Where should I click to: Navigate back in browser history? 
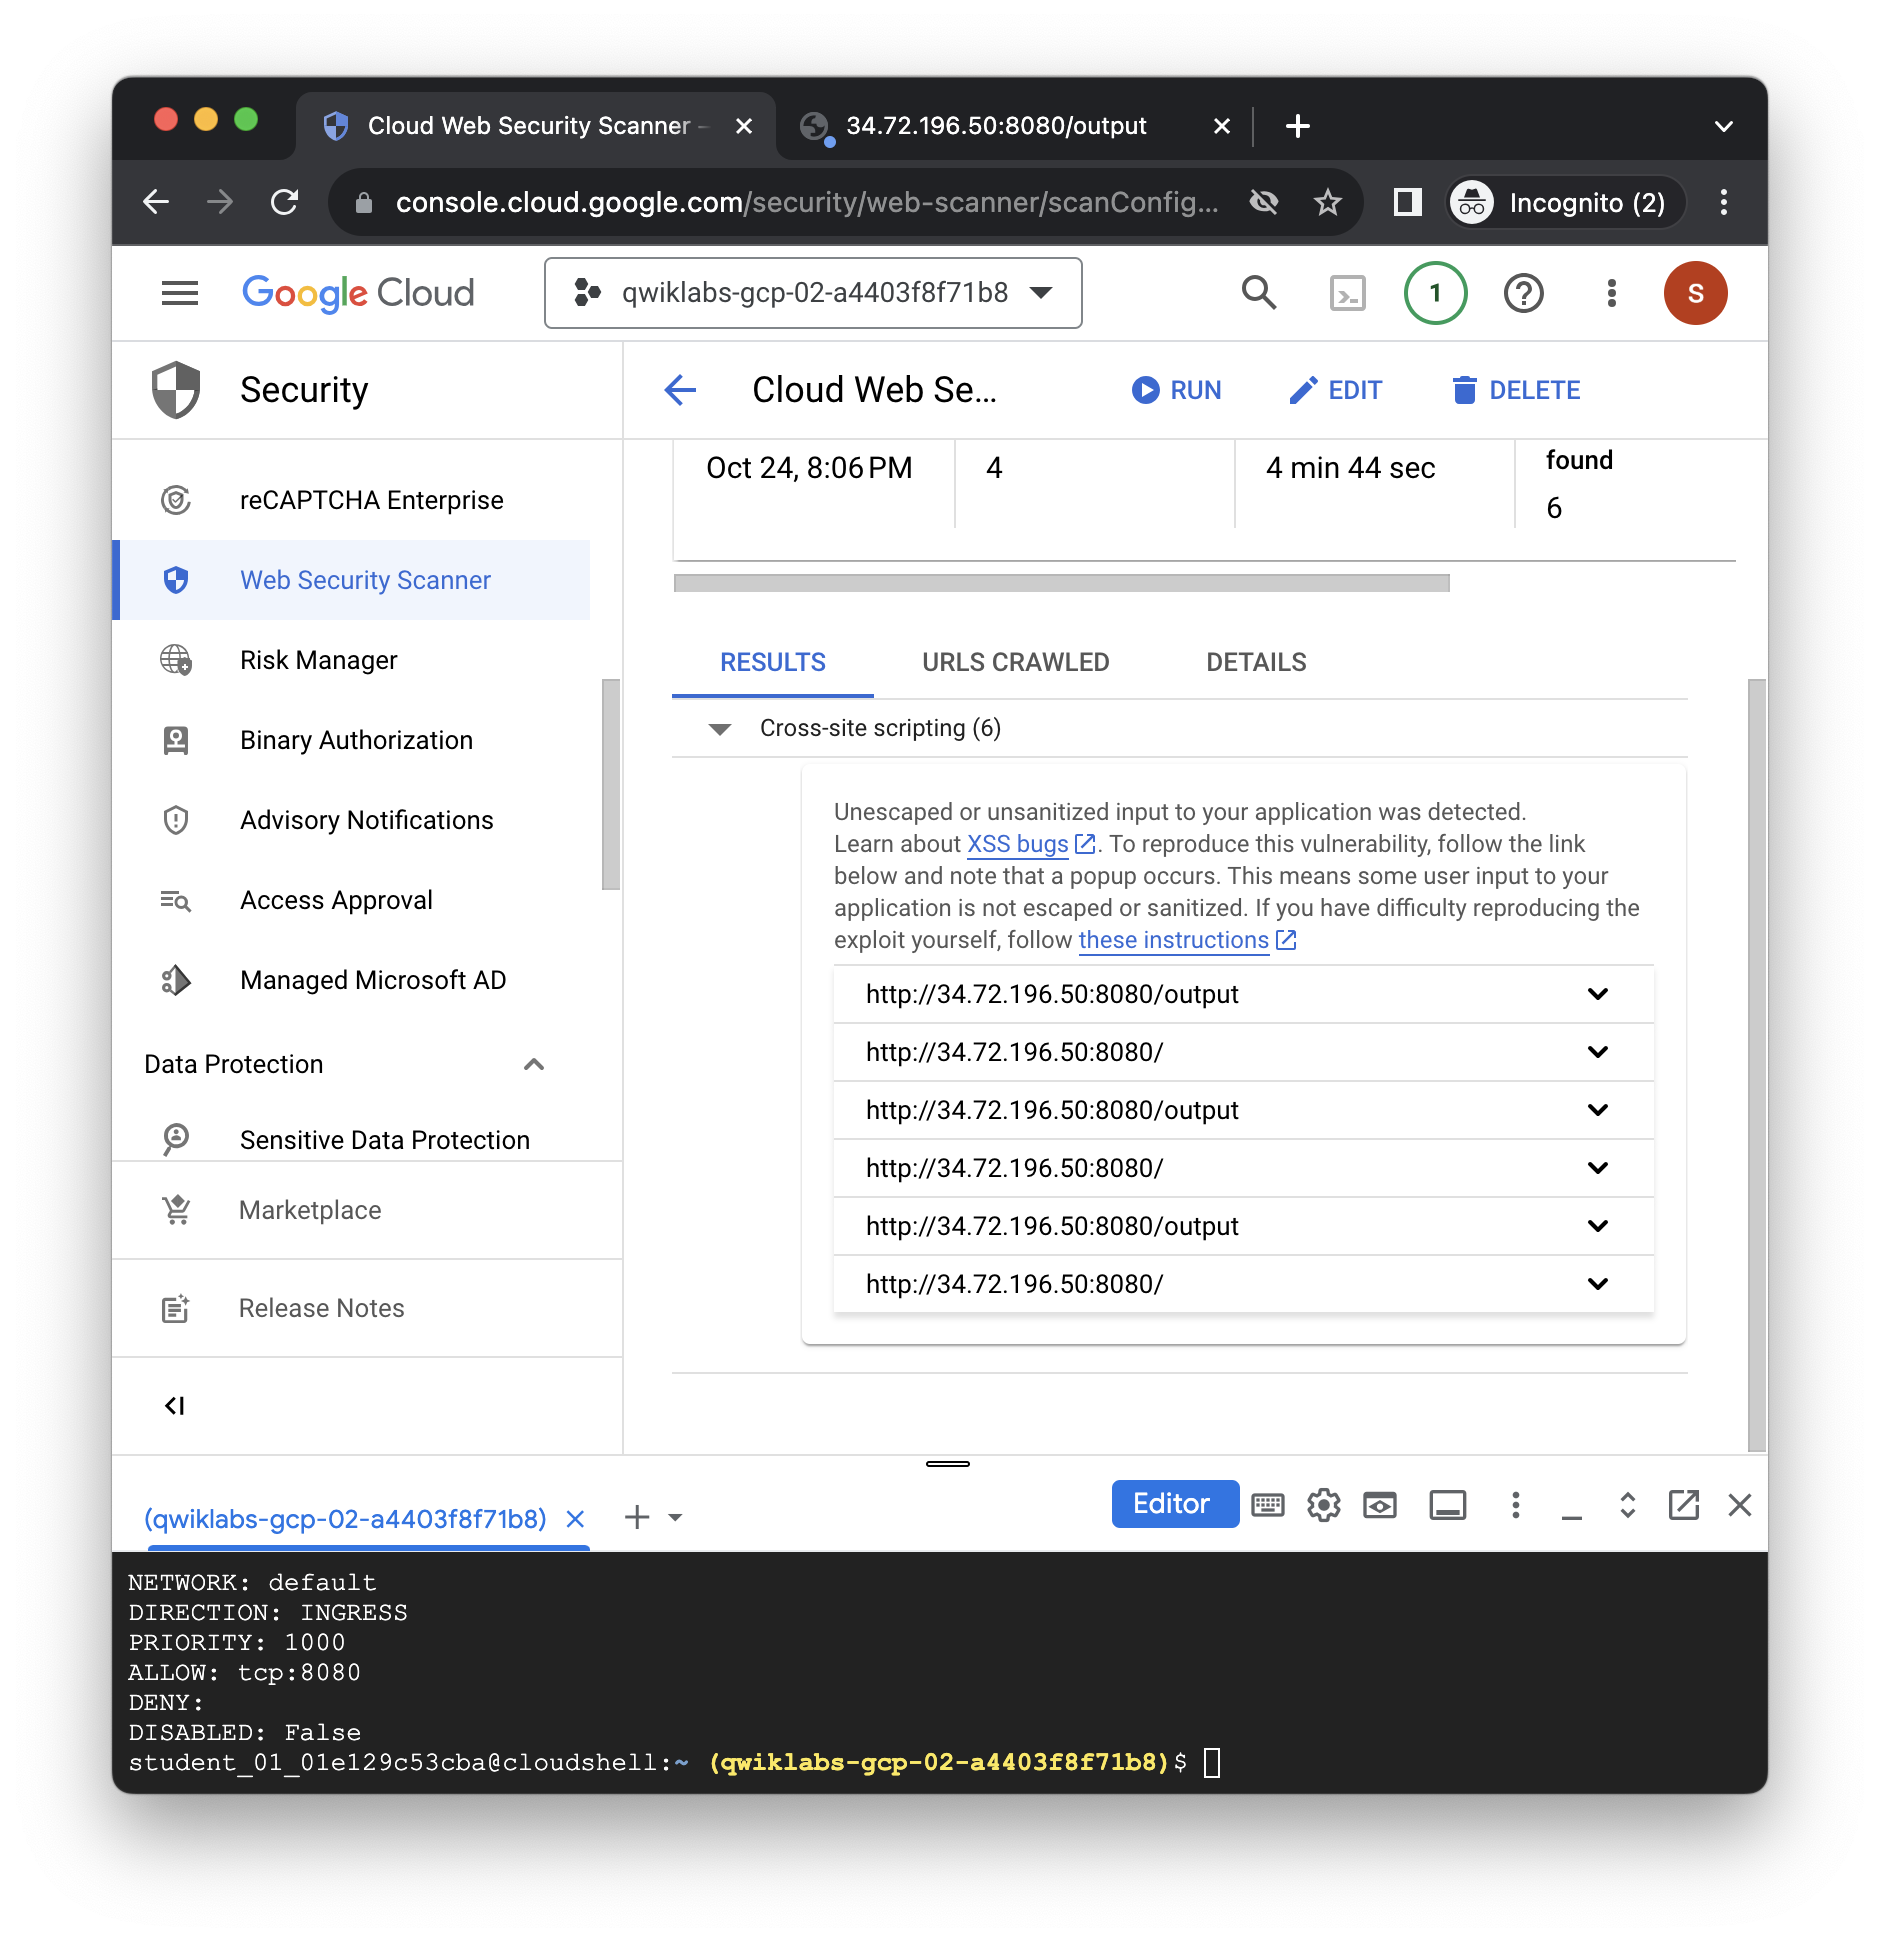[156, 203]
